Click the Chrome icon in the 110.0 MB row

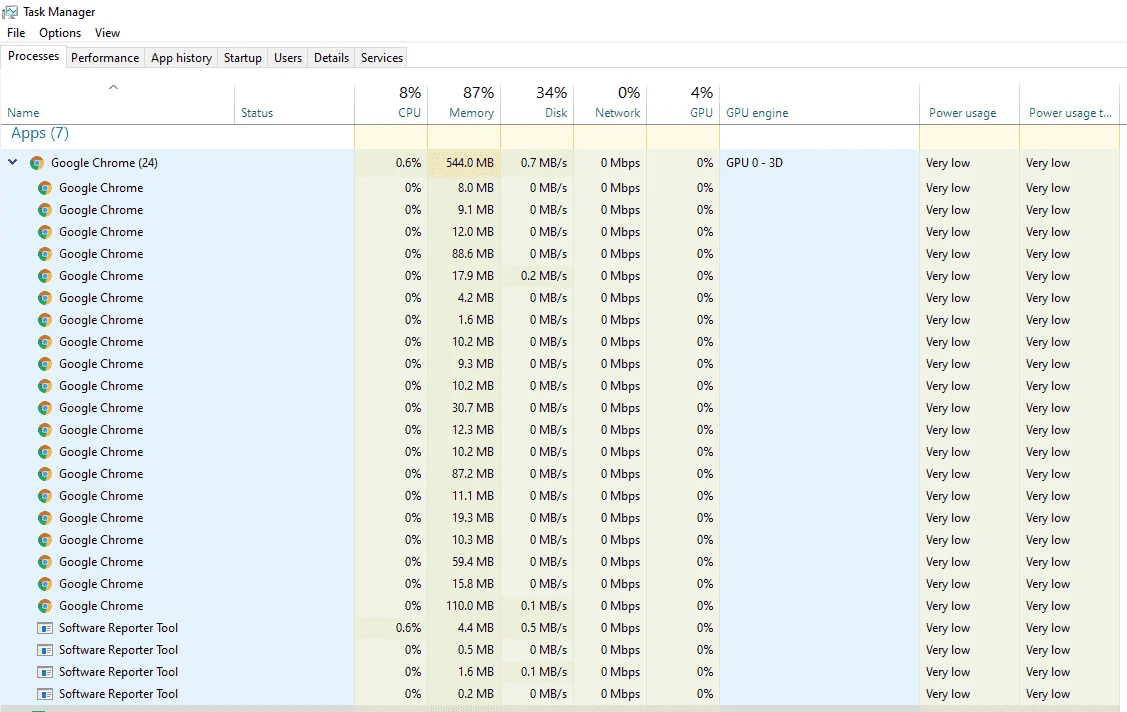click(45, 606)
